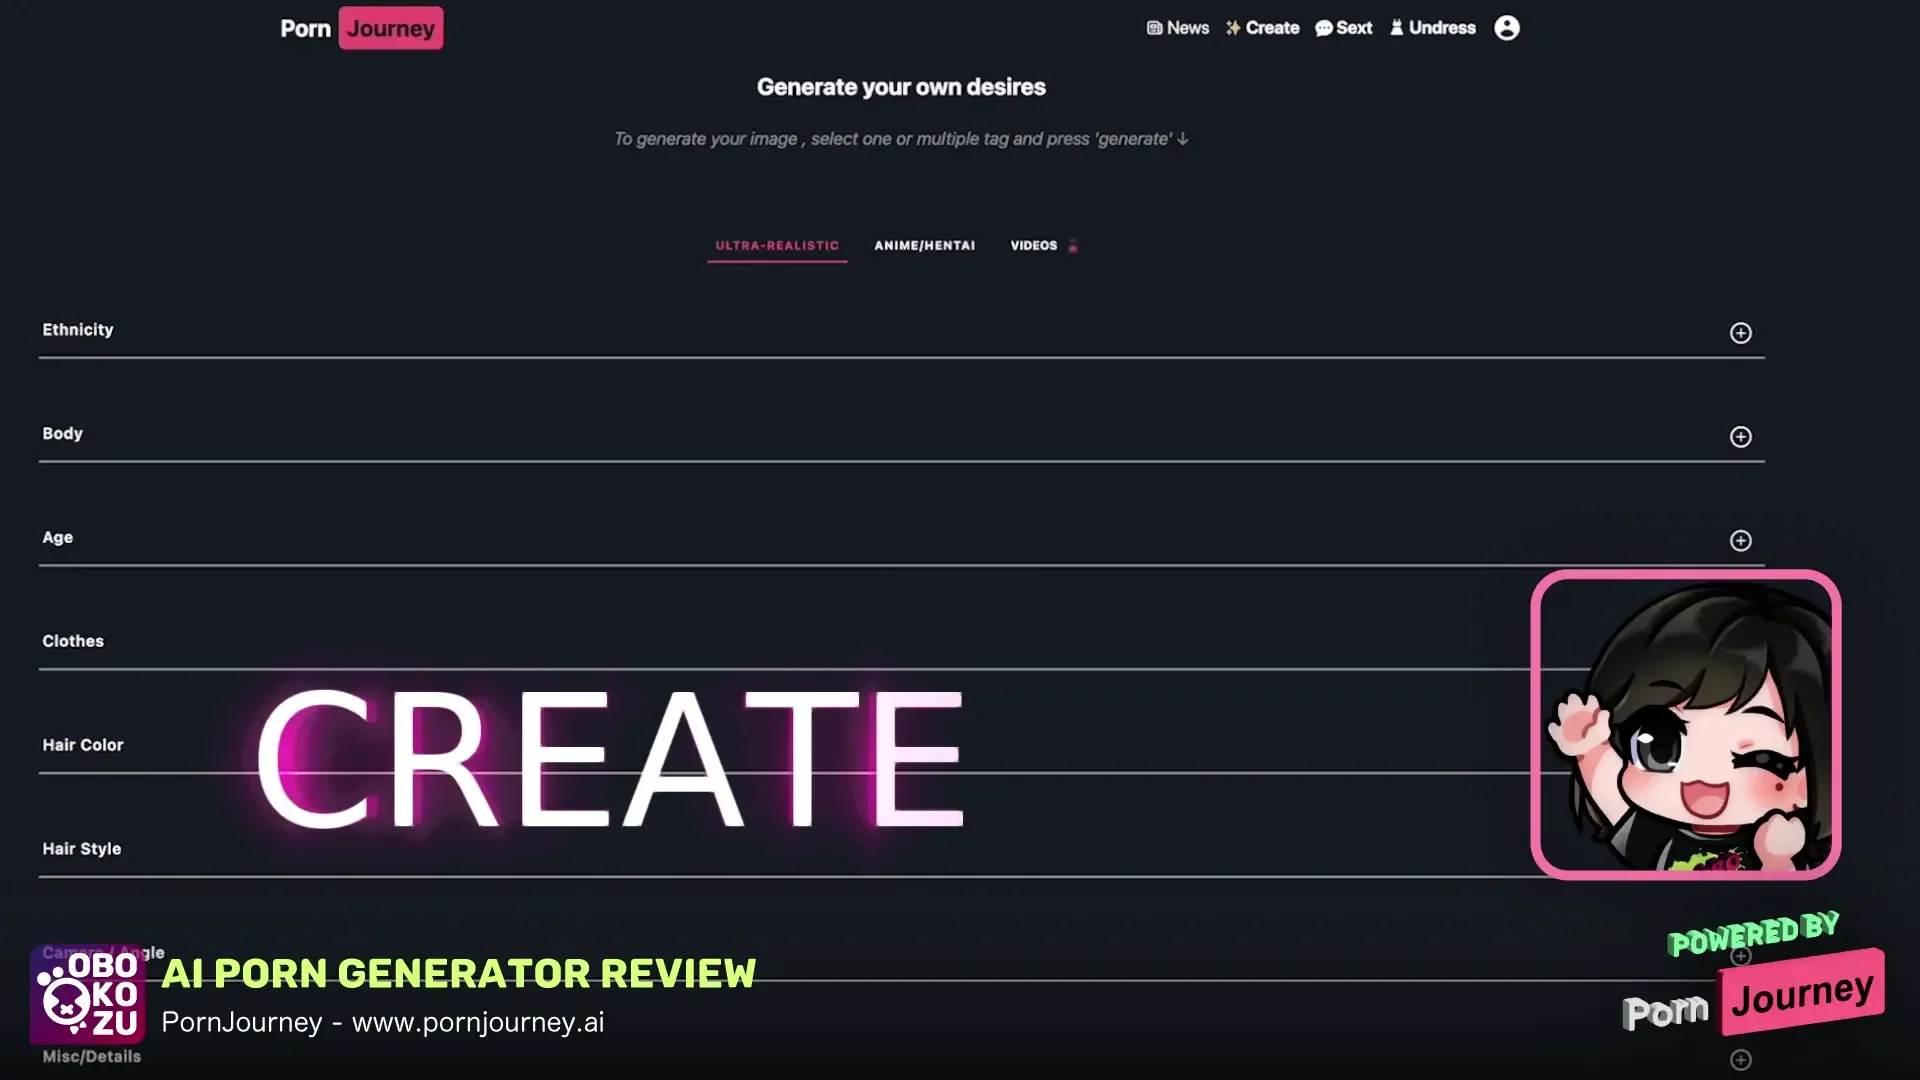Click the Hair Style category label
1920x1080 pixels.
click(x=81, y=849)
